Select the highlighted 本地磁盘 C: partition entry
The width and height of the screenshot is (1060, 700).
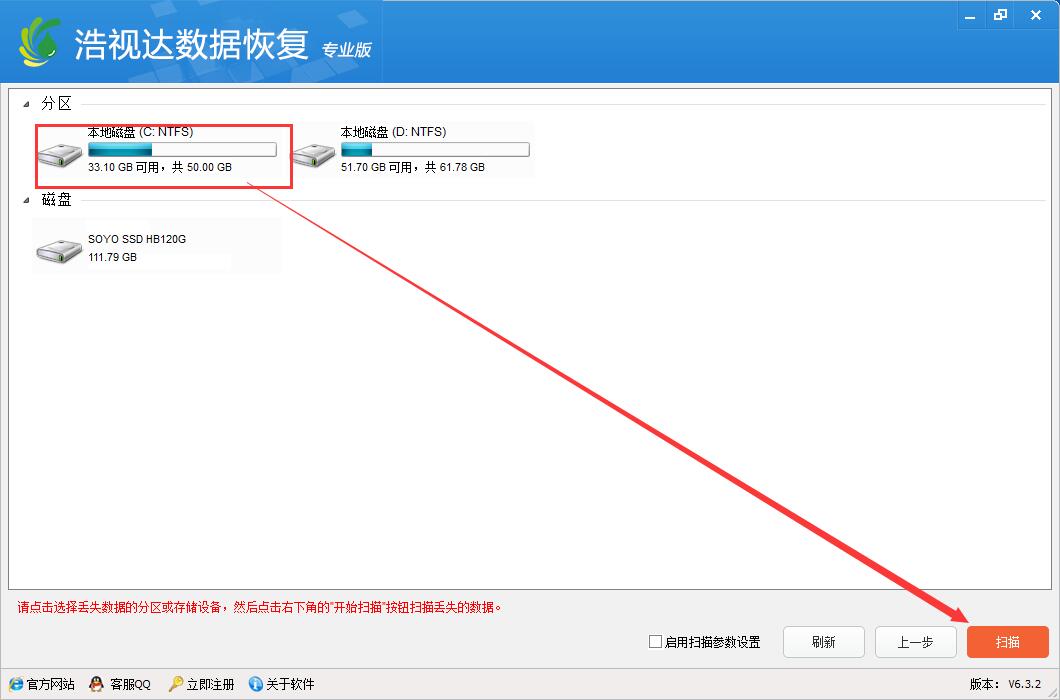163,155
